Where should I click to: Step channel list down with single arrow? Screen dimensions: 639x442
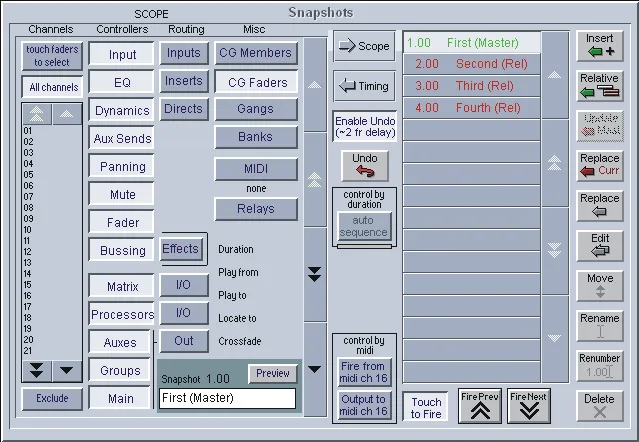(67, 371)
